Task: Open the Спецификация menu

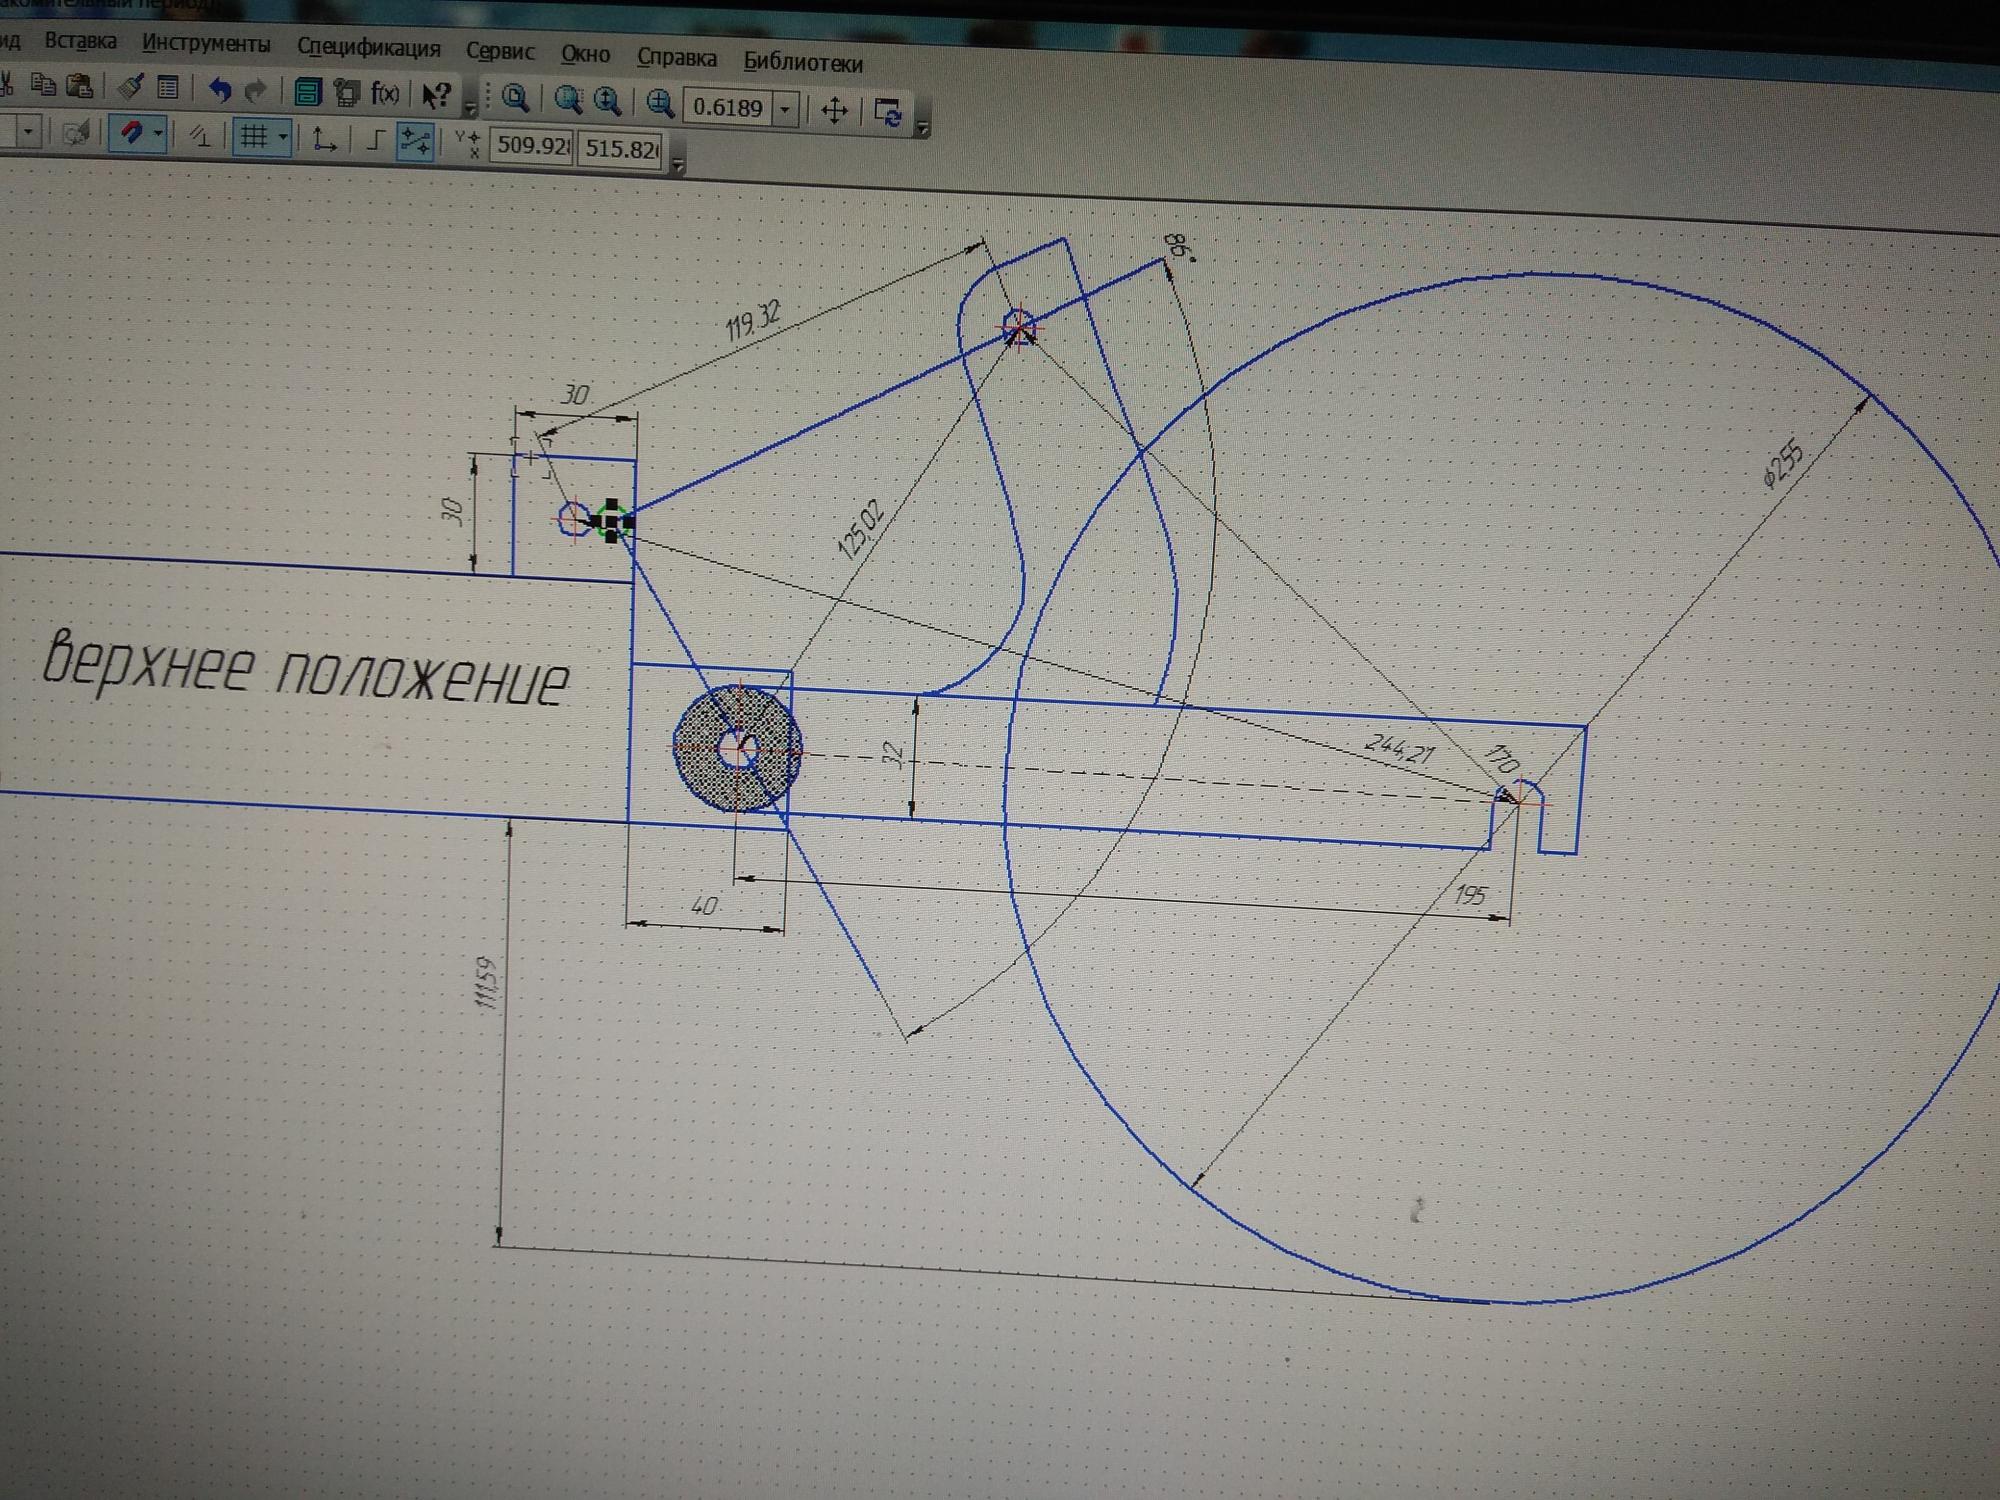Action: tap(368, 48)
